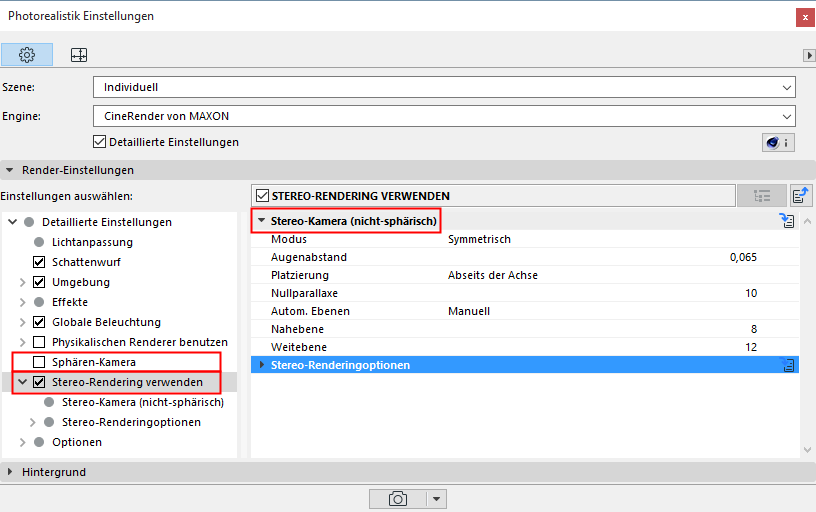Select Optionen in the settings tree
The height and width of the screenshot is (512, 816).
(x=76, y=442)
